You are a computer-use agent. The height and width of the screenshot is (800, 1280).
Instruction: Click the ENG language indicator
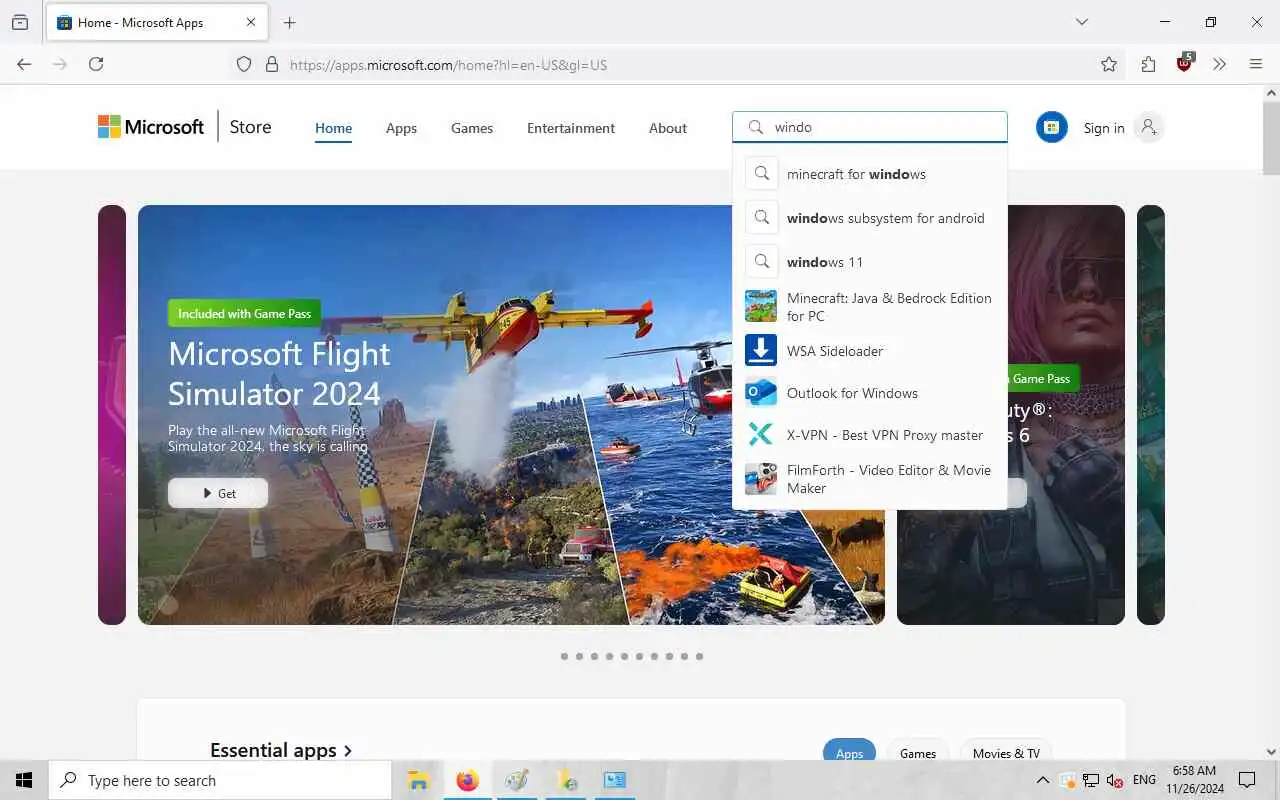1144,780
